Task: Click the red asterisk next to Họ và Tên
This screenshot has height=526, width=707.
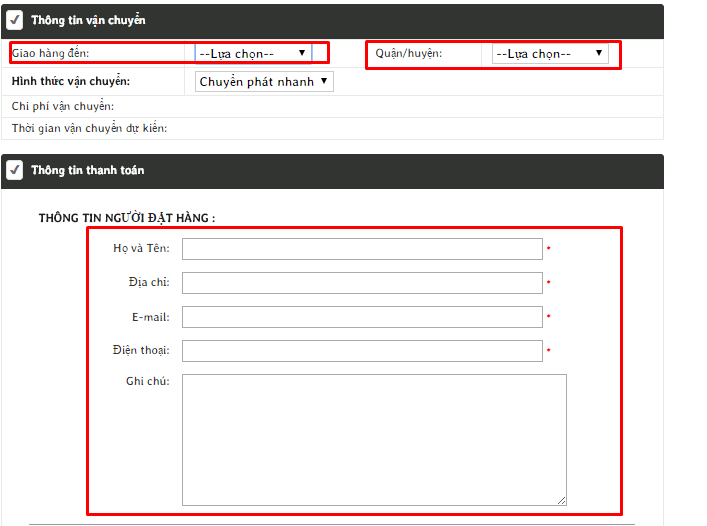Action: click(549, 248)
